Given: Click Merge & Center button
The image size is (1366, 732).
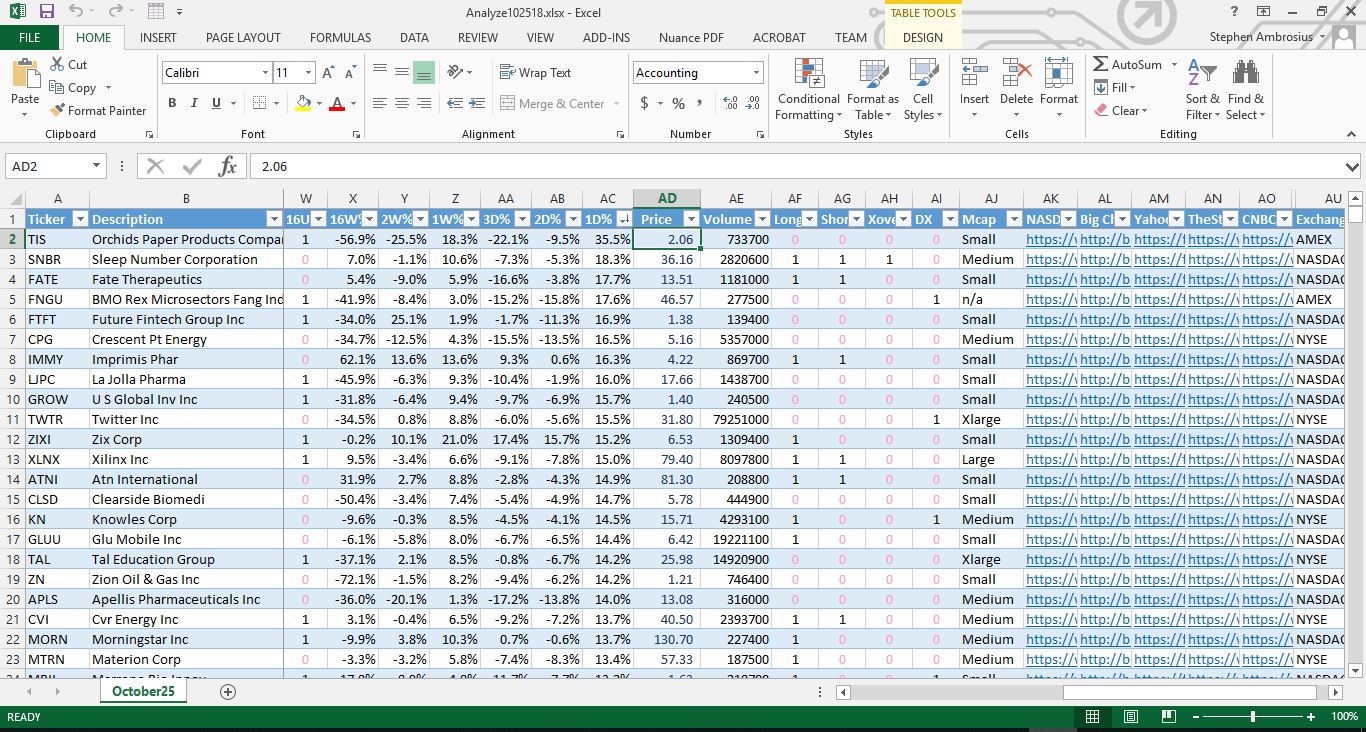Looking at the screenshot, I should coord(553,103).
